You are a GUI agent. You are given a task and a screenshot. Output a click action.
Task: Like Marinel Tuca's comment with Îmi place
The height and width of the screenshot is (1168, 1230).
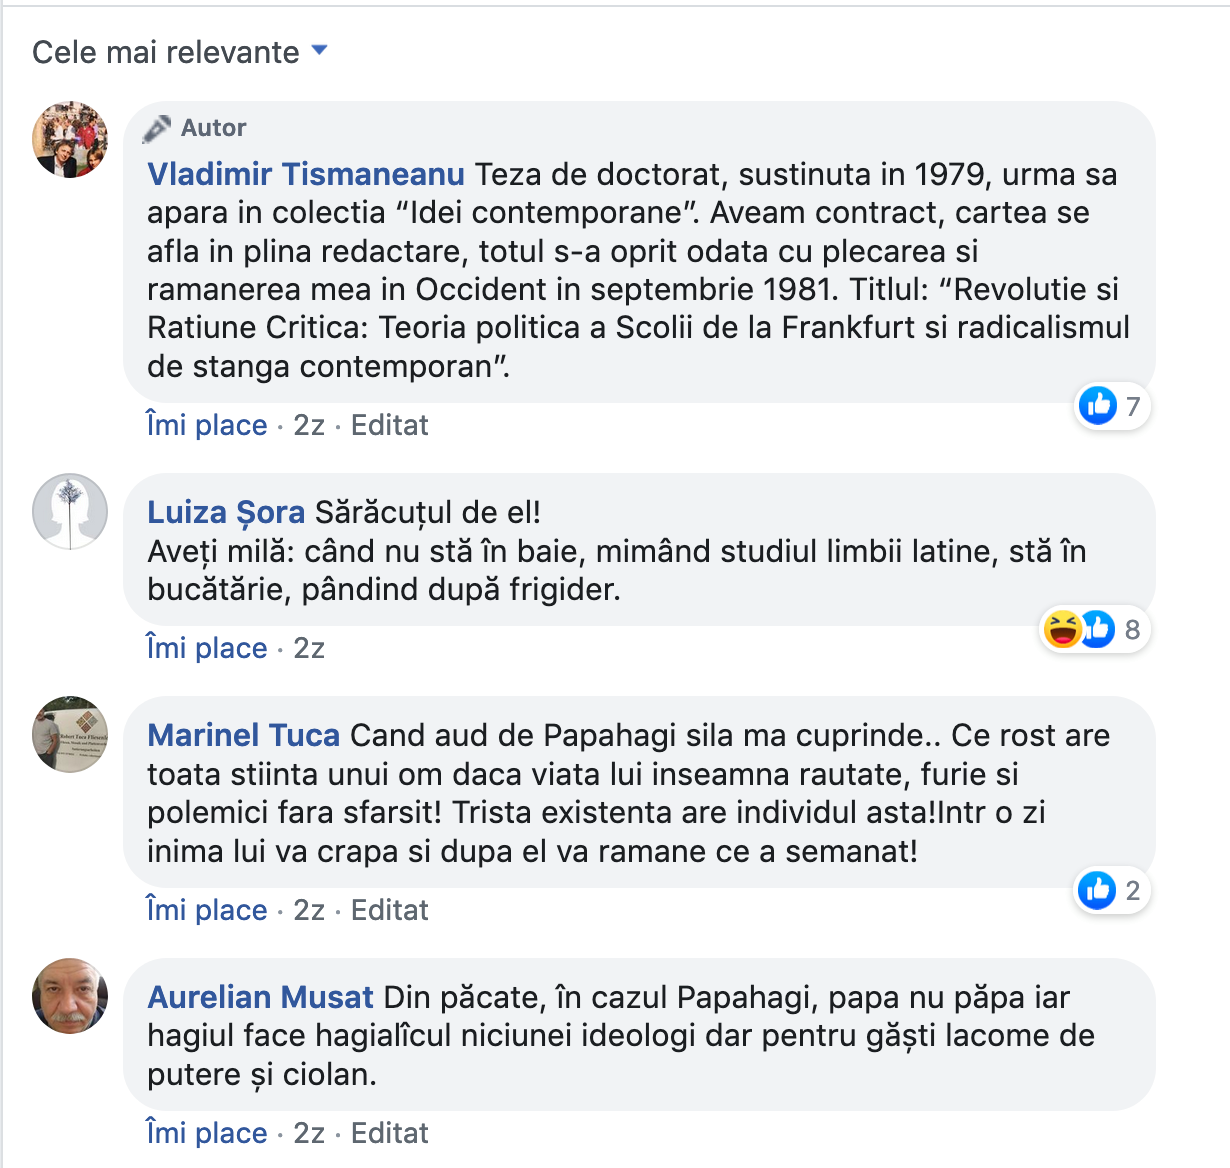(x=207, y=910)
